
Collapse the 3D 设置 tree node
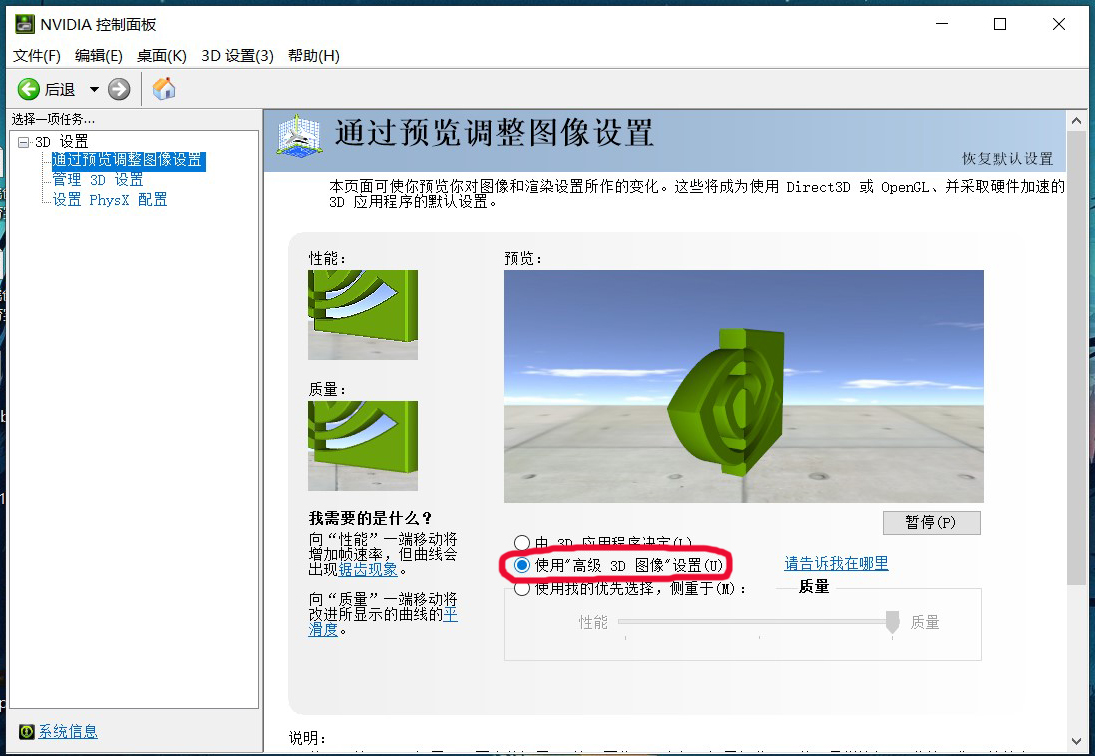click(22, 141)
